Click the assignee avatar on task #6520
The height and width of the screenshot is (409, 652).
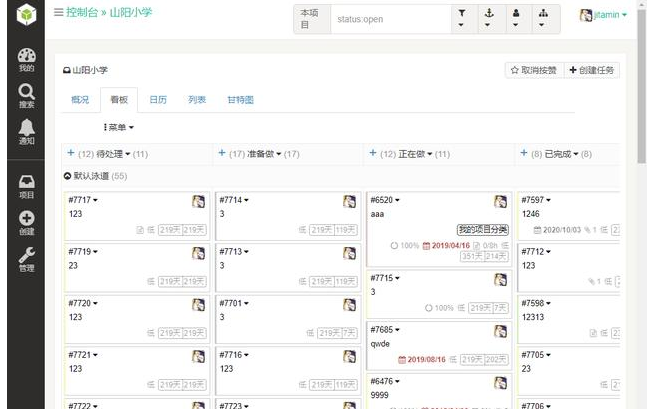point(500,201)
